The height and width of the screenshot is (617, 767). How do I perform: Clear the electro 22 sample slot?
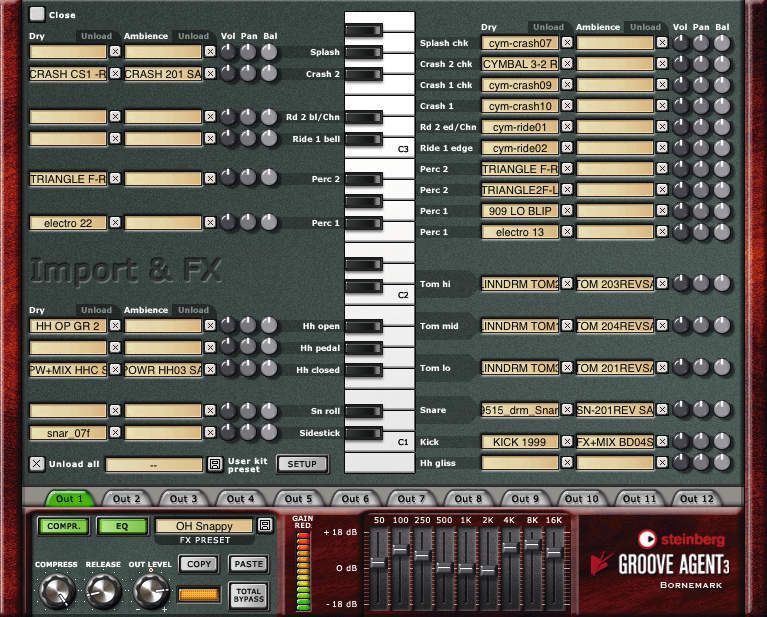pos(115,223)
